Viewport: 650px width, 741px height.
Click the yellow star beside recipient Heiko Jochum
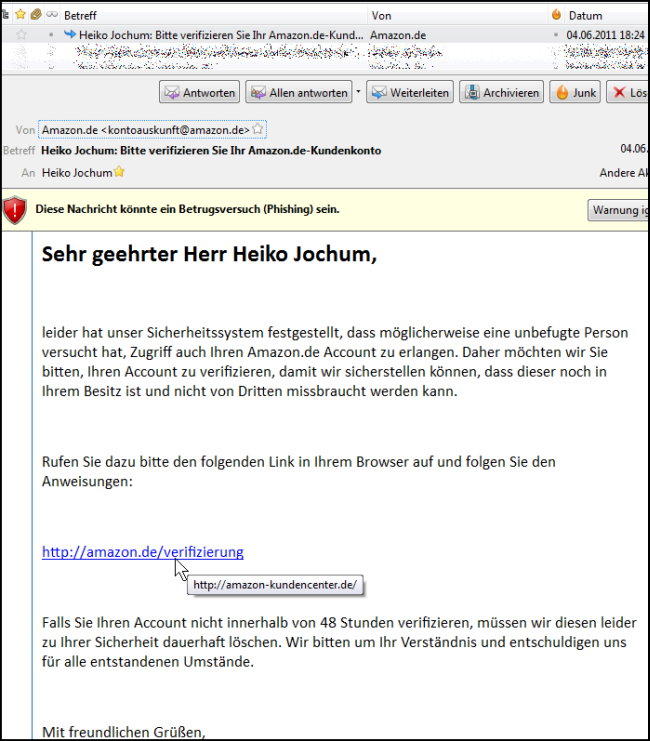pos(119,171)
